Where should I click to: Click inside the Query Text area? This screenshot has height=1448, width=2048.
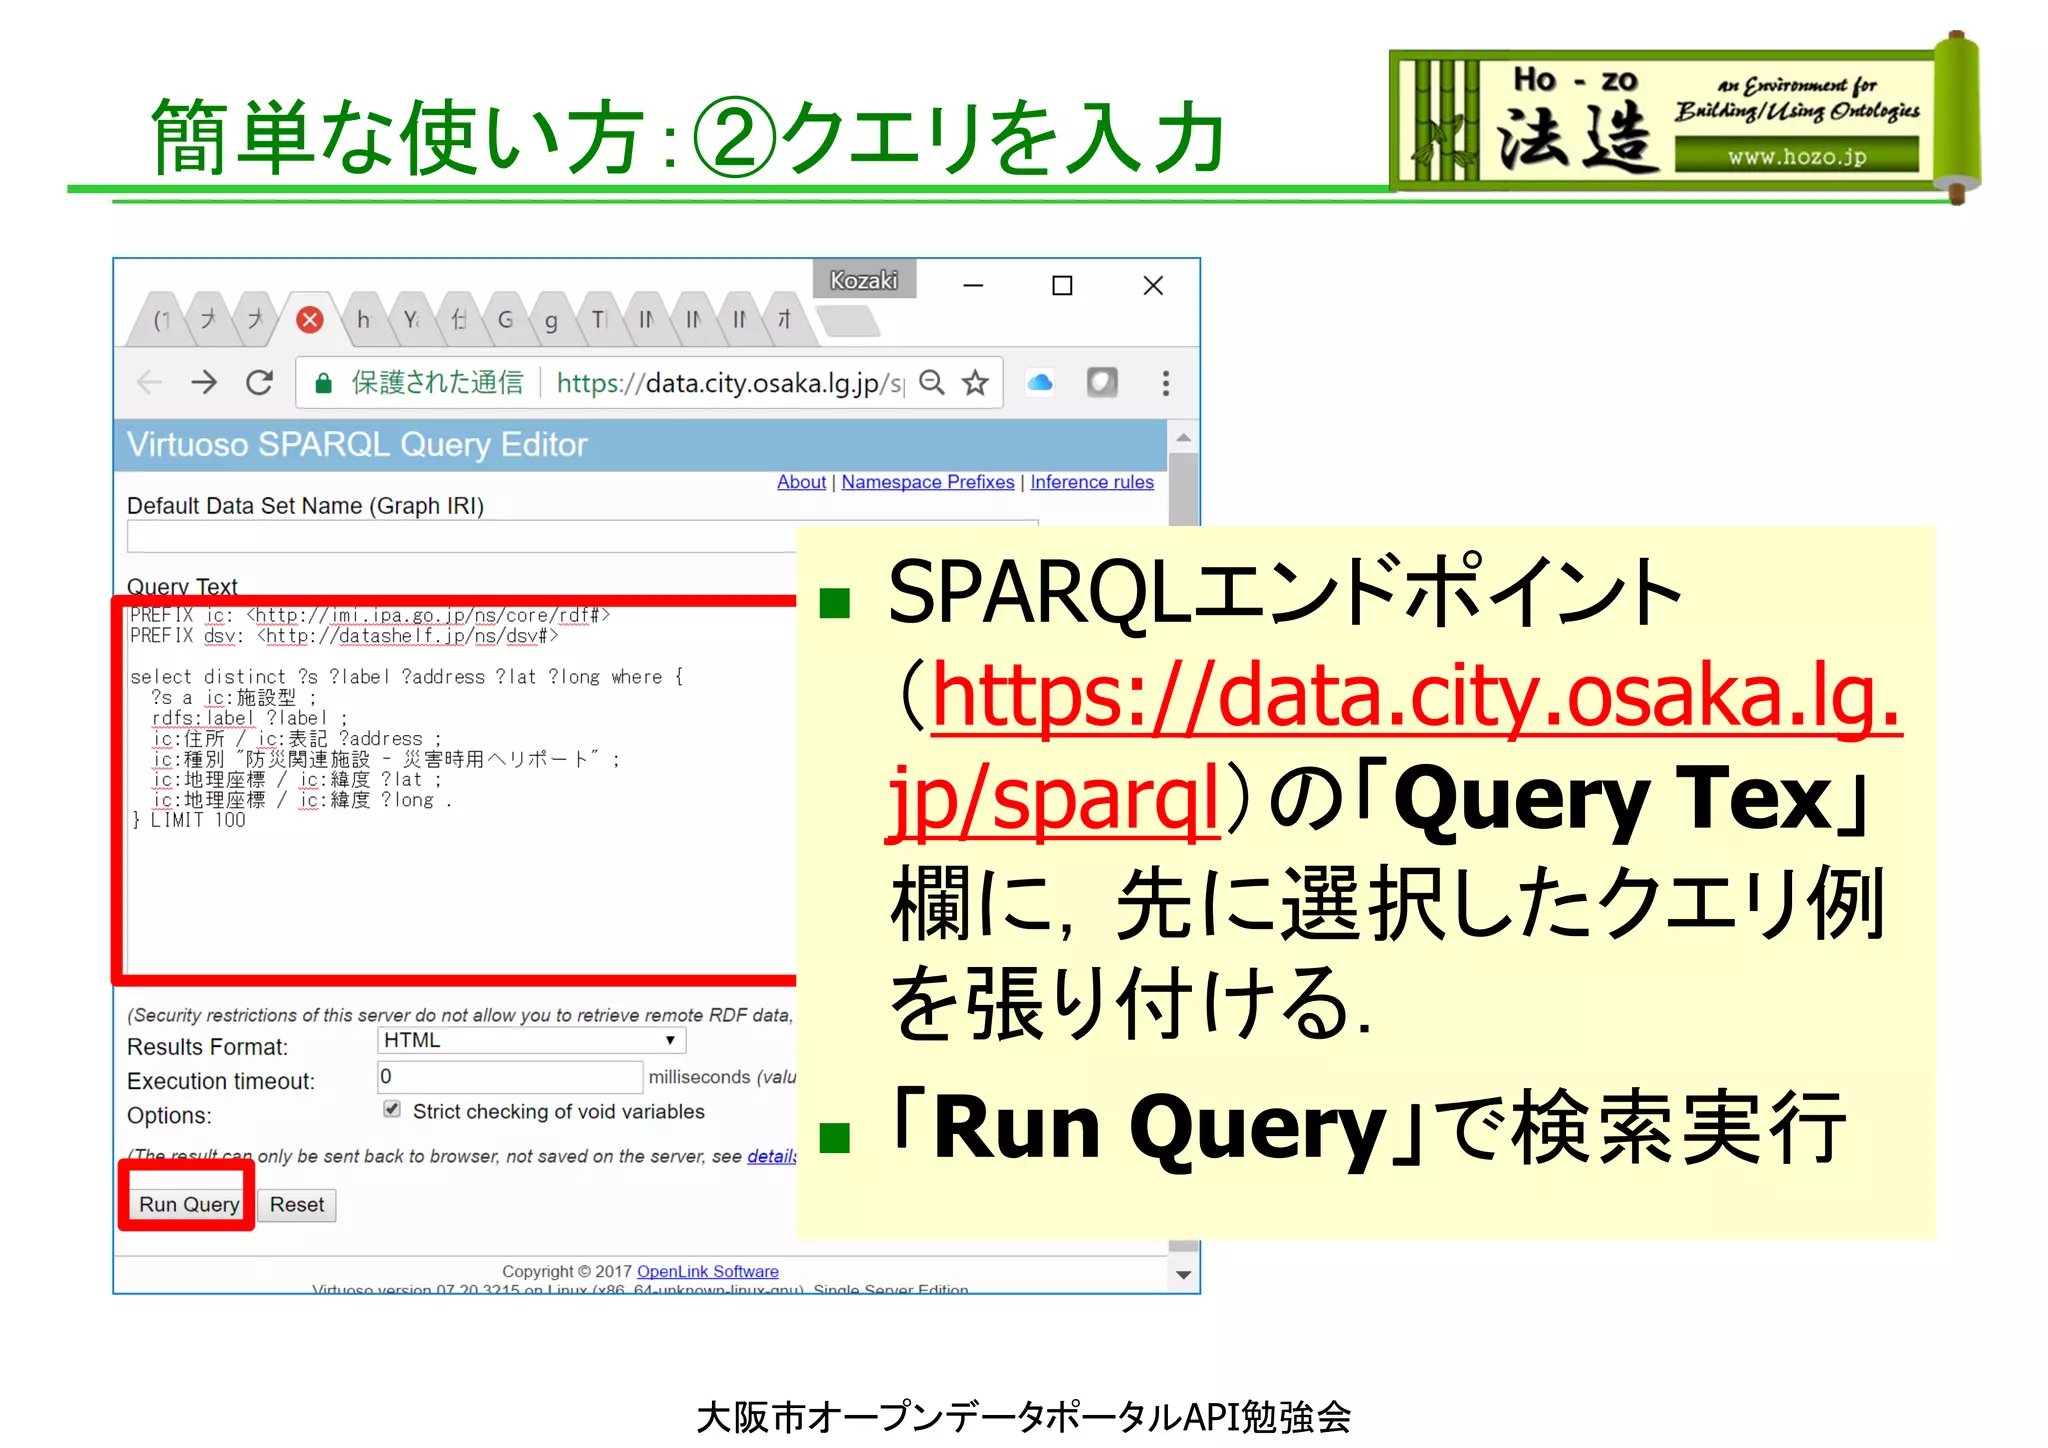[461, 790]
